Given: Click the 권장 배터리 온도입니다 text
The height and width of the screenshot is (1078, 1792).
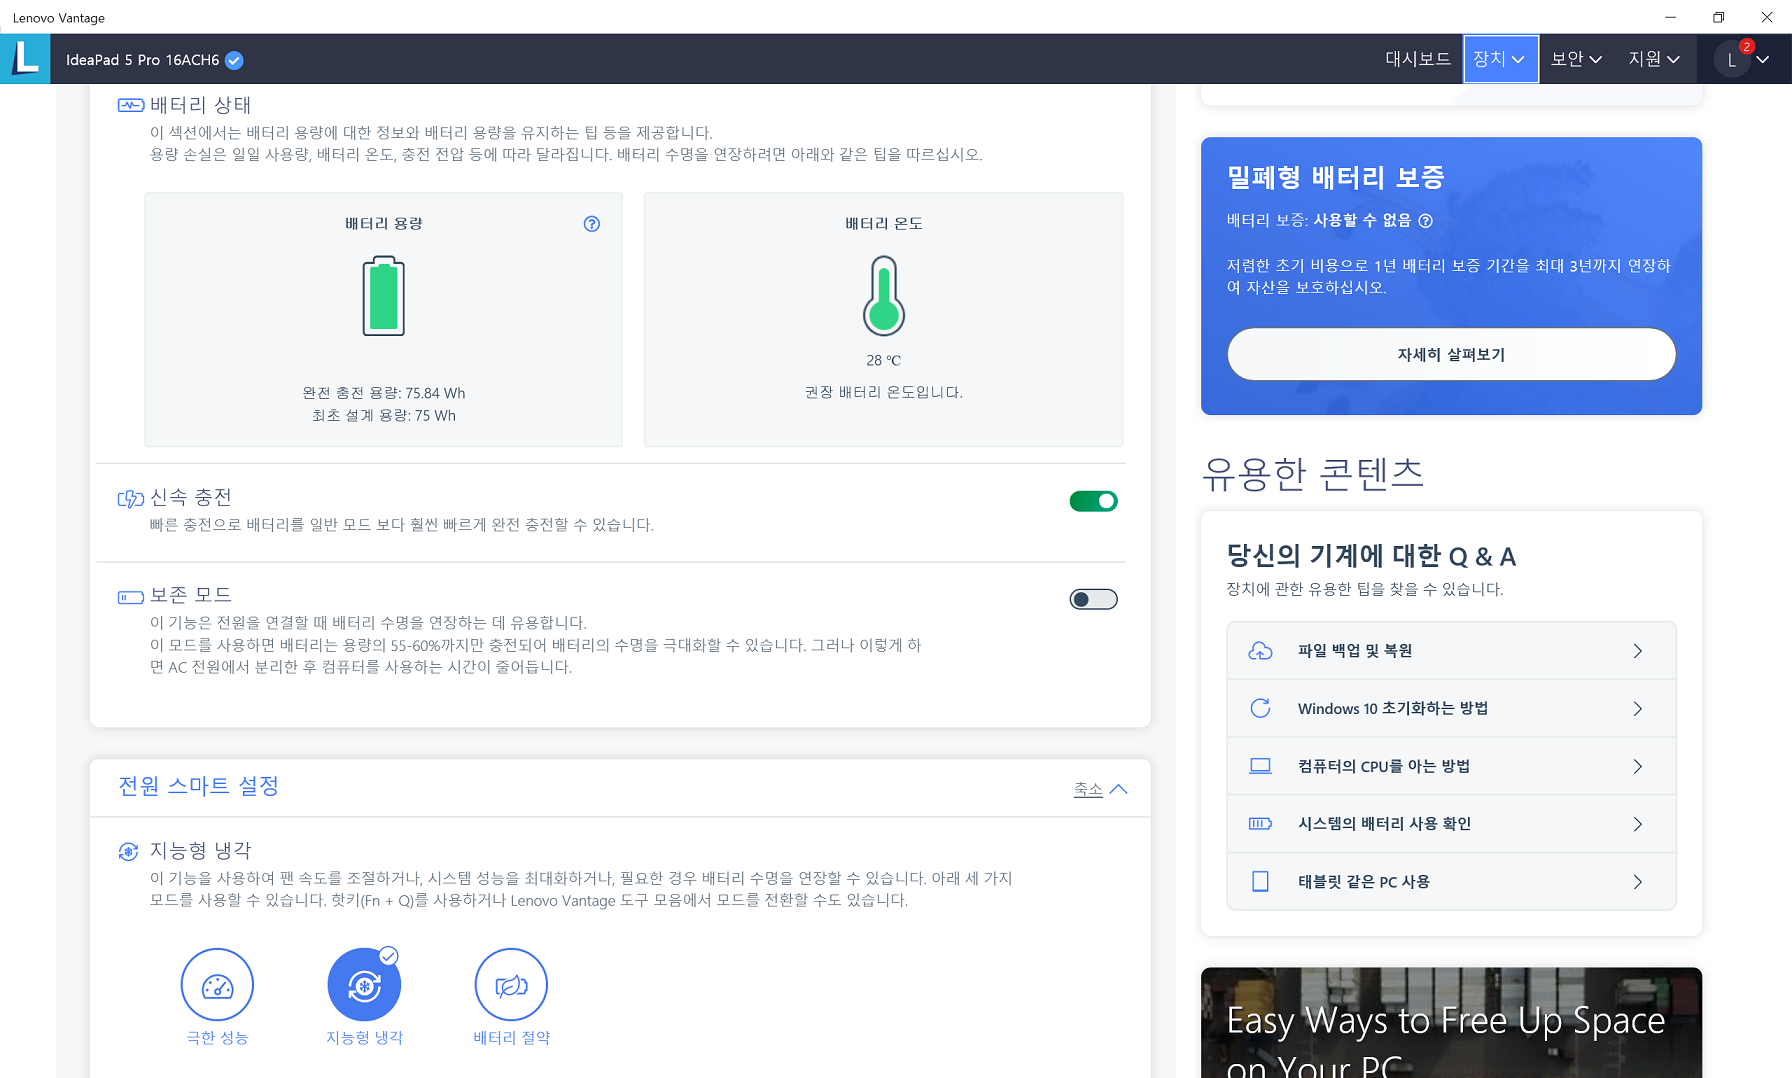Looking at the screenshot, I should pyautogui.click(x=884, y=392).
